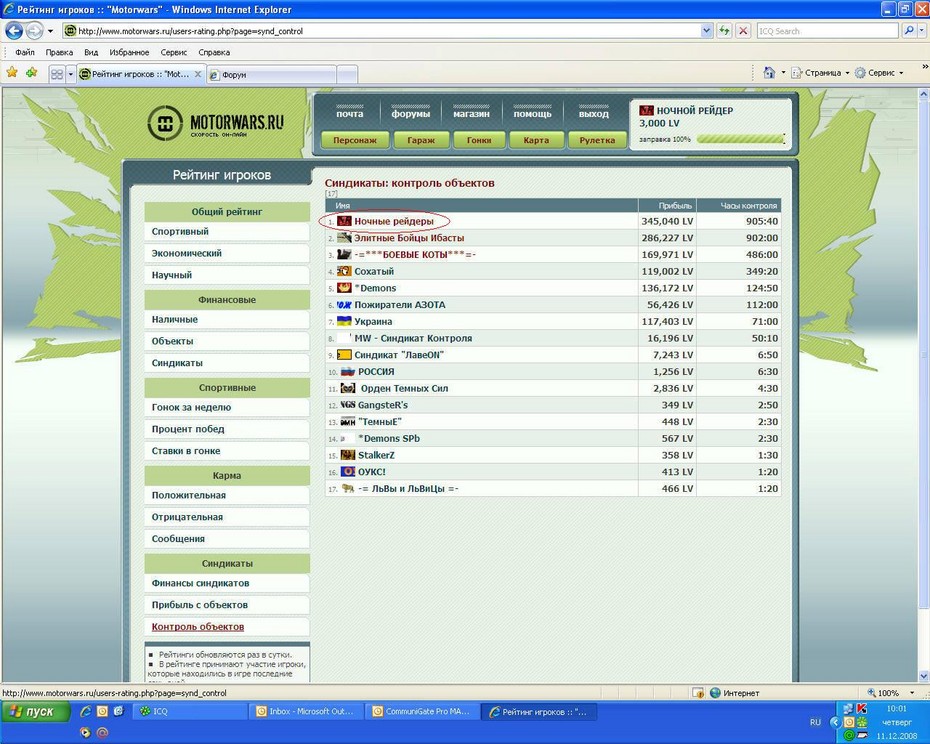Click the выход navigation link
The image size is (930, 744).
click(594, 114)
